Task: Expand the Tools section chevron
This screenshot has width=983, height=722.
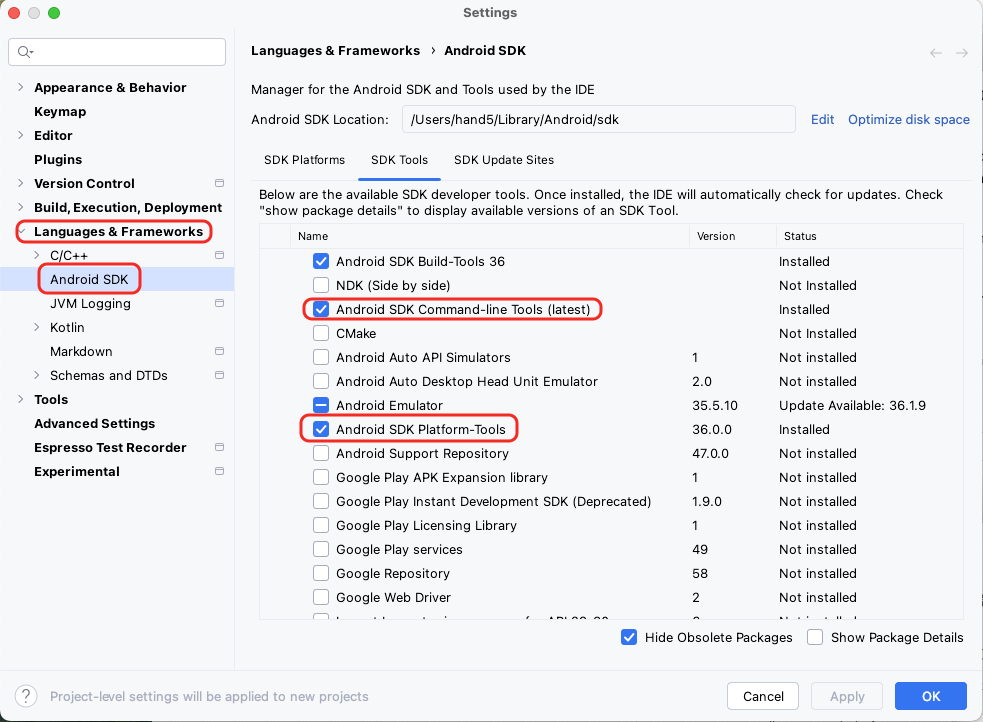Action: point(21,399)
